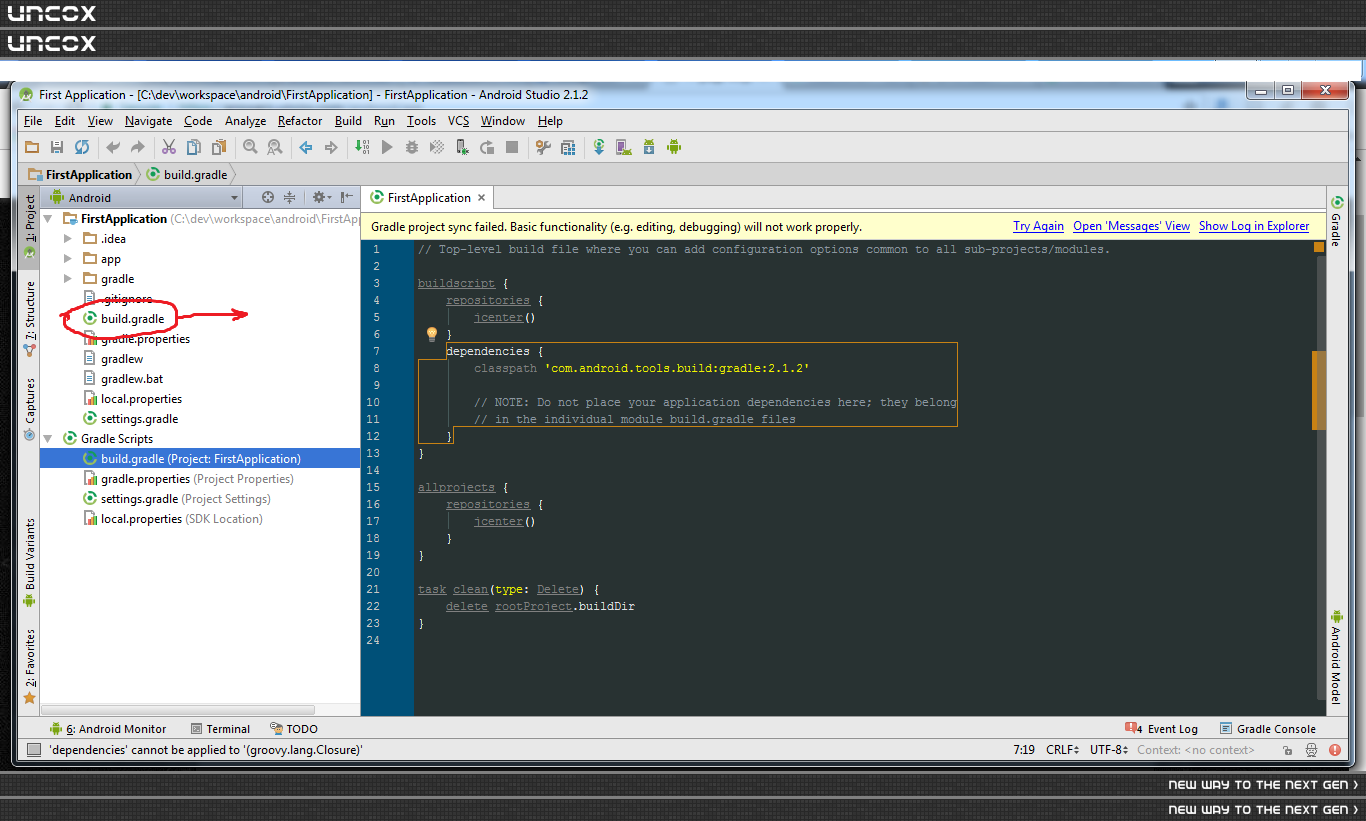Collapse the Gradle Scripts node

(x=48, y=438)
